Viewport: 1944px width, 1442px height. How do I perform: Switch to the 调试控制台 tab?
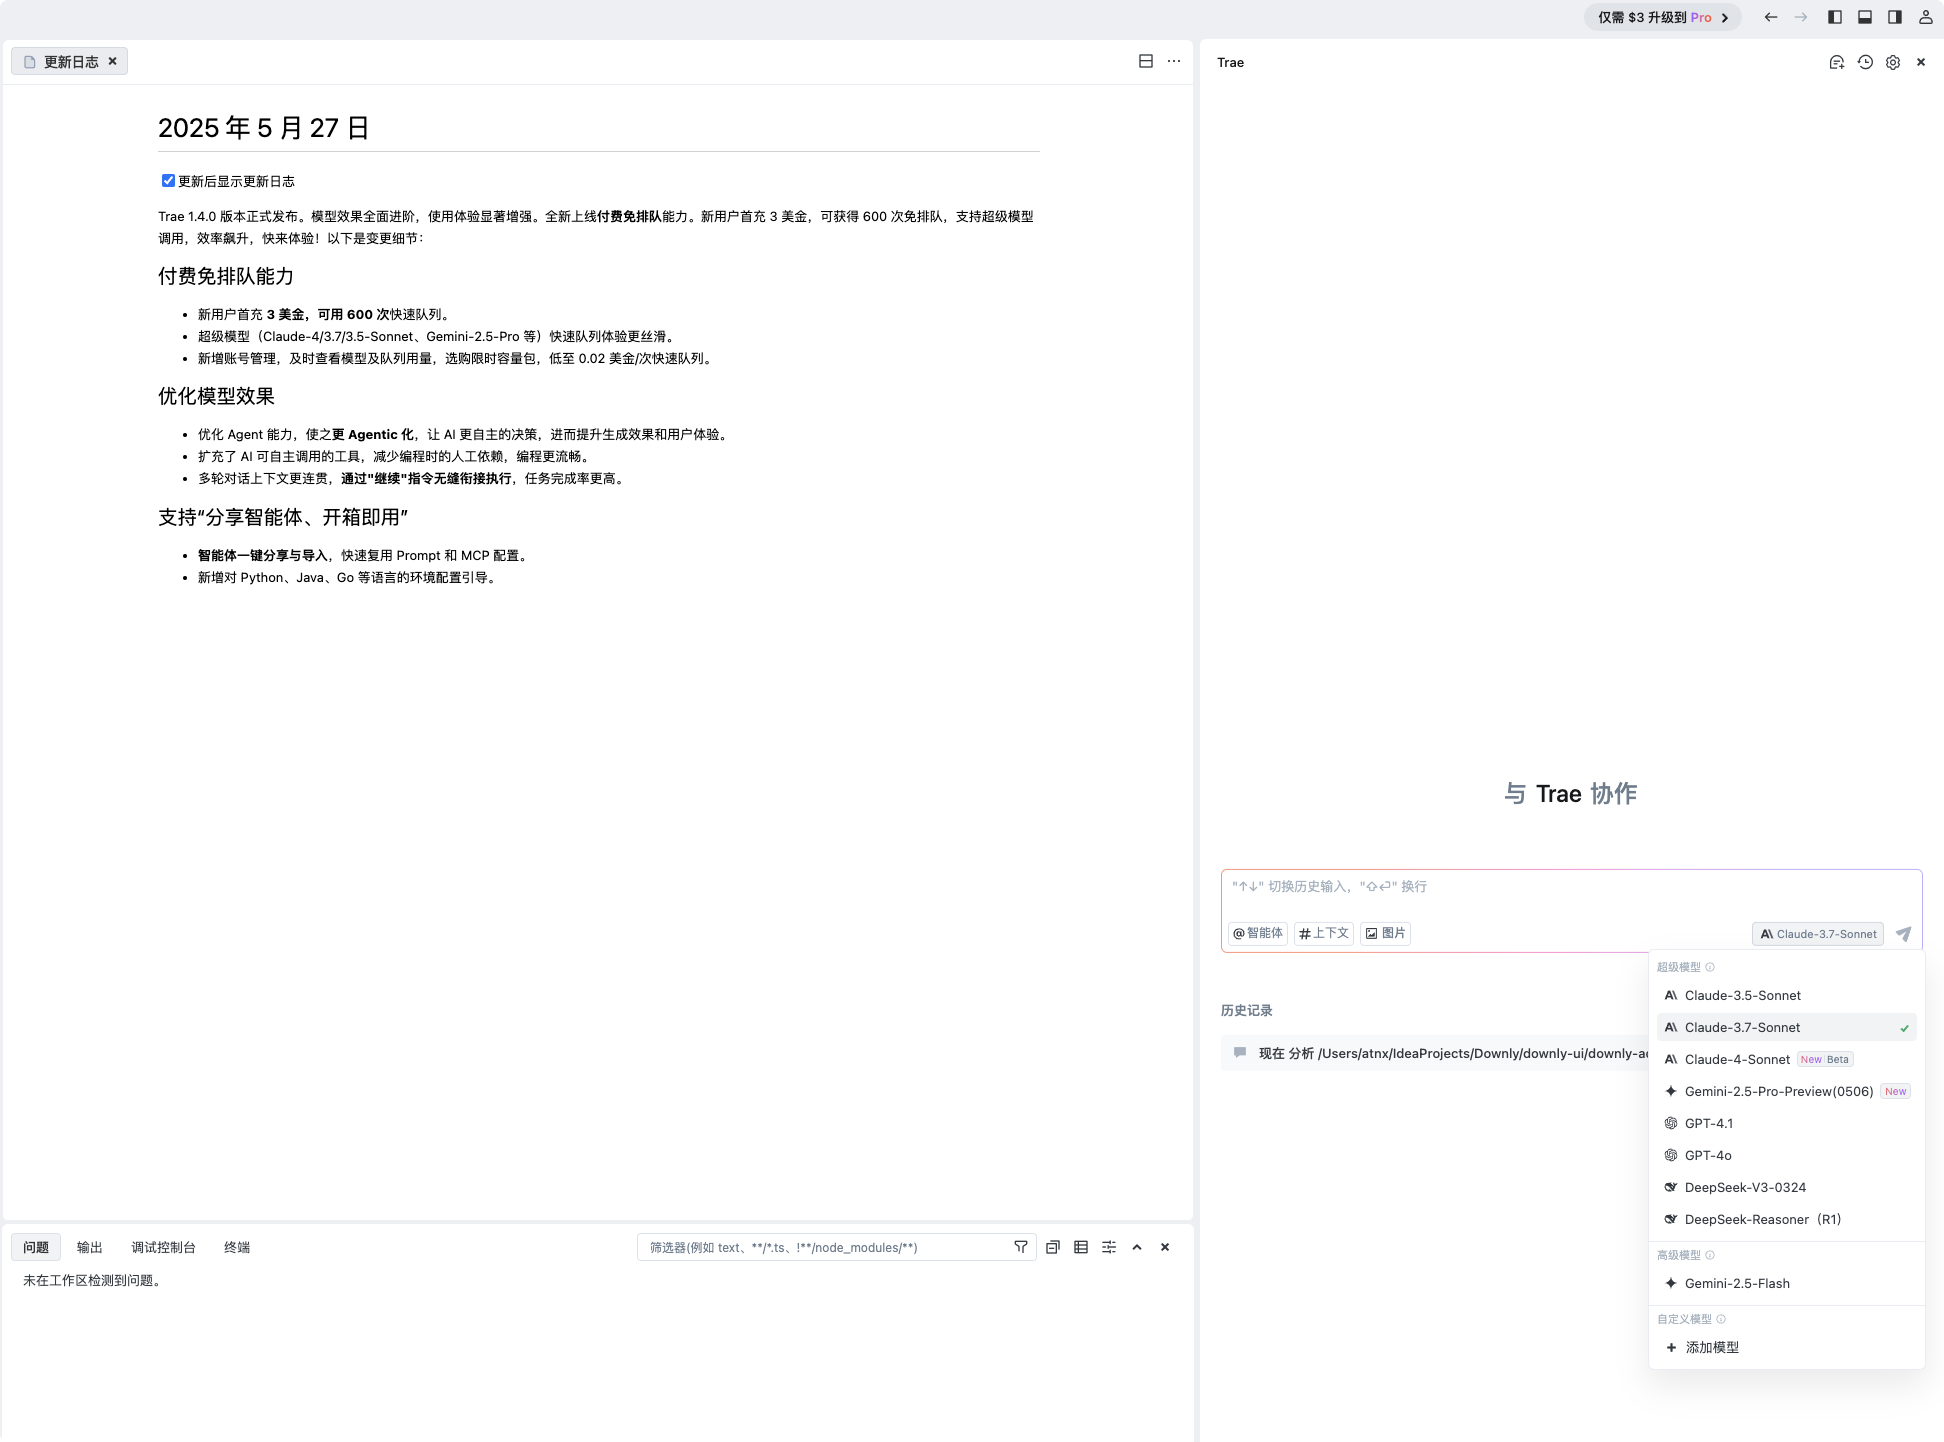tap(163, 1247)
